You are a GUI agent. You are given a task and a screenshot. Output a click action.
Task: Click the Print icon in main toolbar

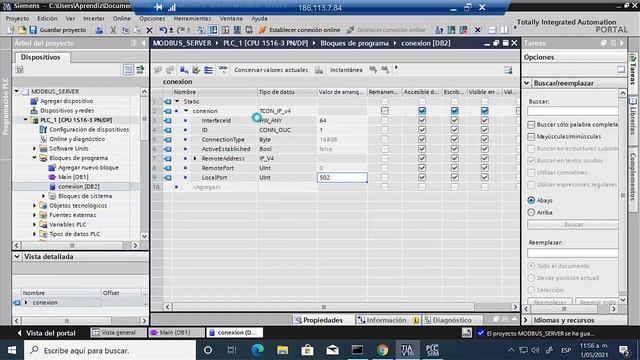tap(99, 30)
